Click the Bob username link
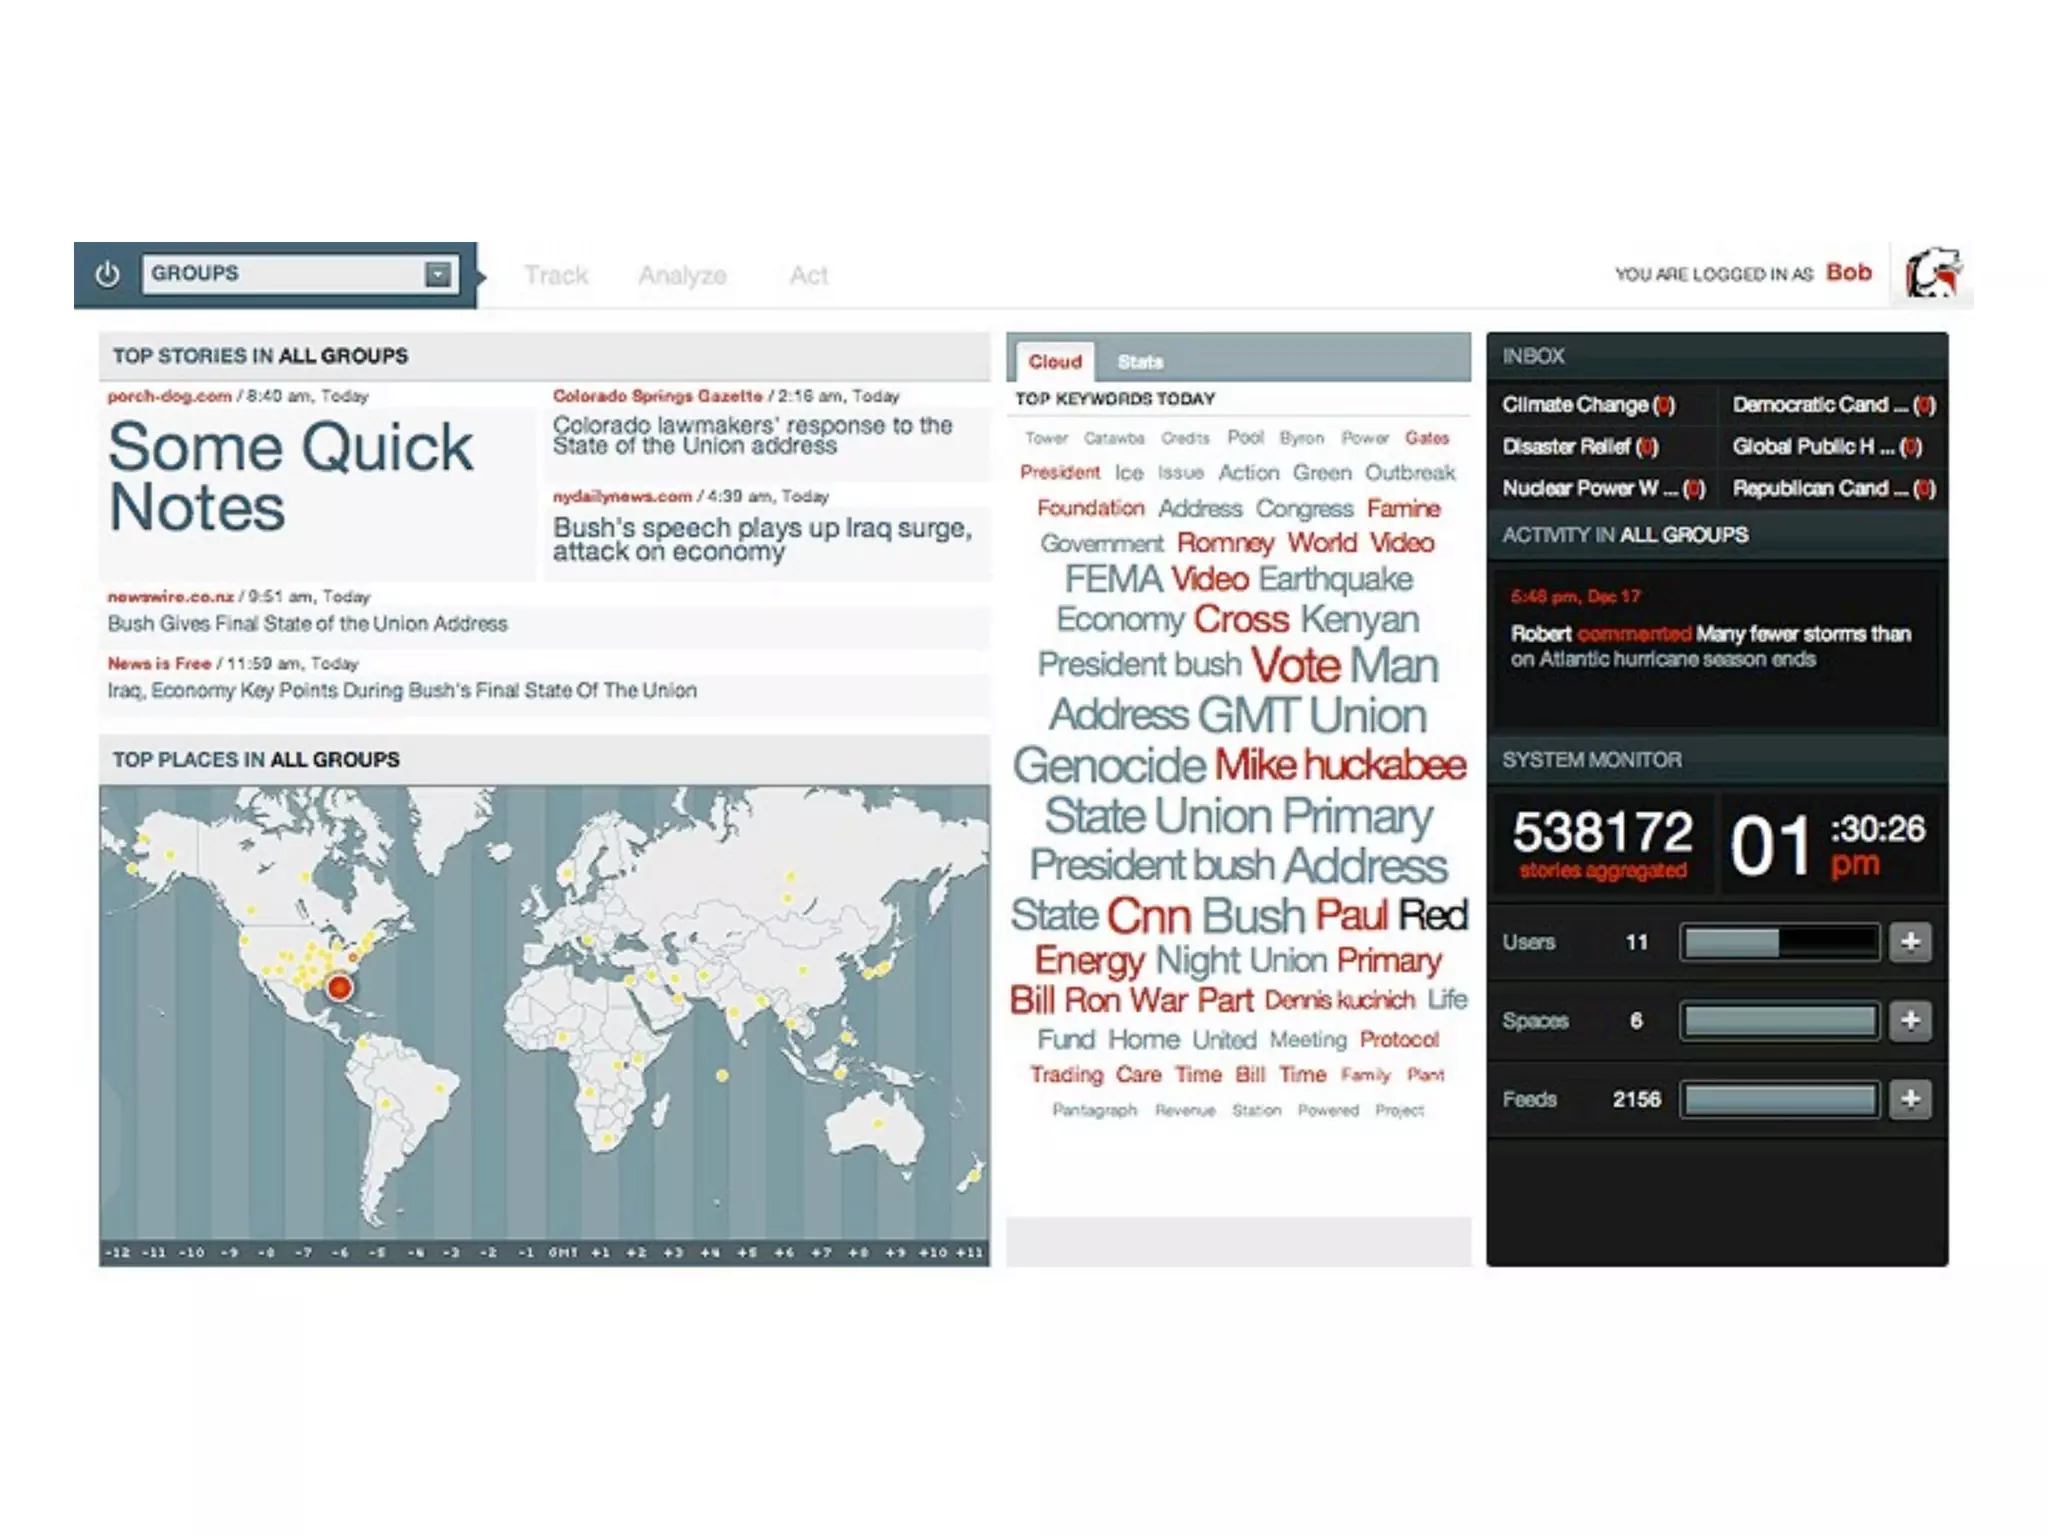This screenshot has width=2048, height=1536. point(1848,272)
